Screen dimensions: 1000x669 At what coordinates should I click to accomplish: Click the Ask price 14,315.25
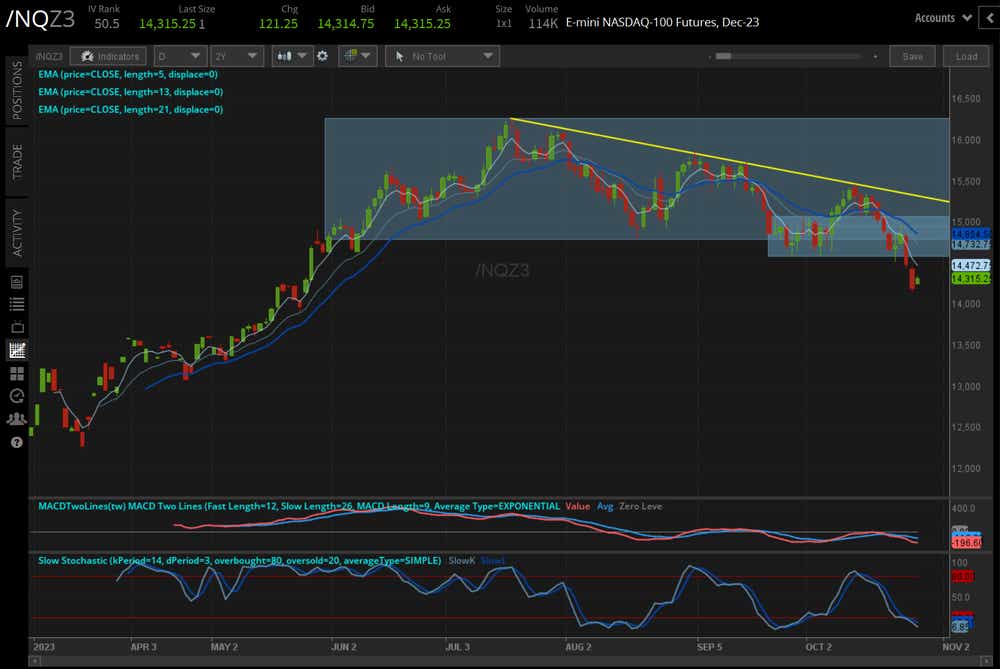[422, 24]
